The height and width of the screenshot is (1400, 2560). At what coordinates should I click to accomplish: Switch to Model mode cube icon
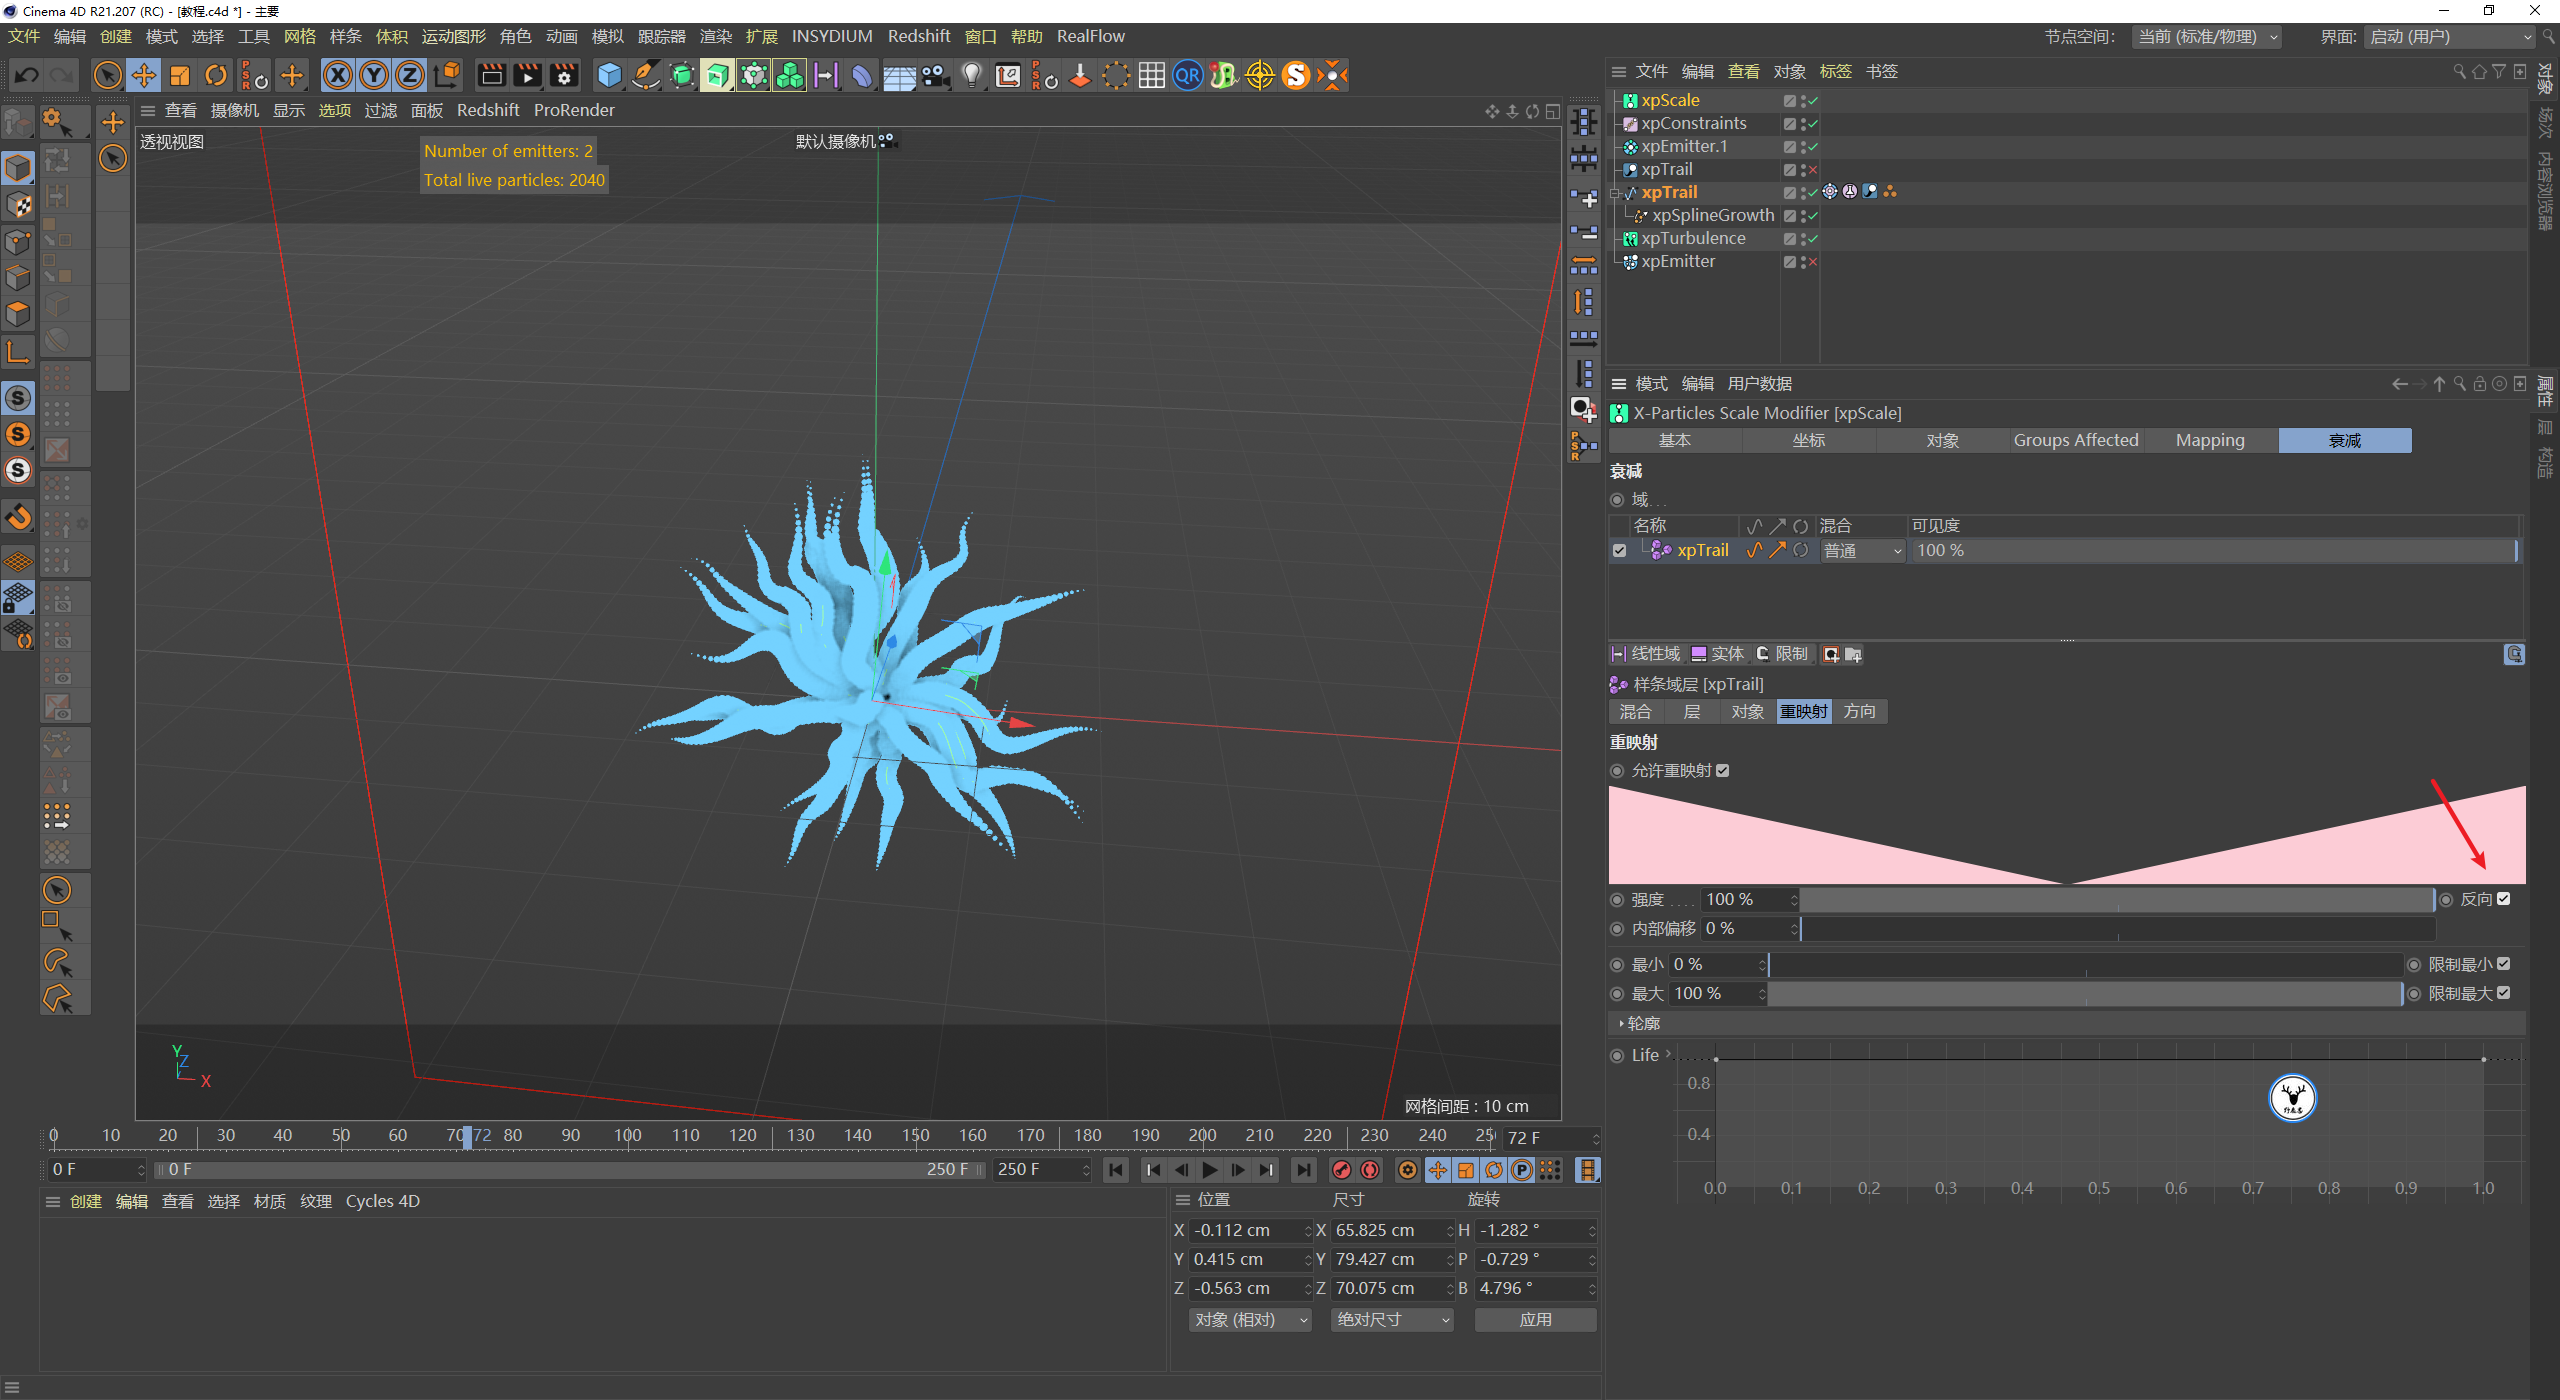click(18, 167)
